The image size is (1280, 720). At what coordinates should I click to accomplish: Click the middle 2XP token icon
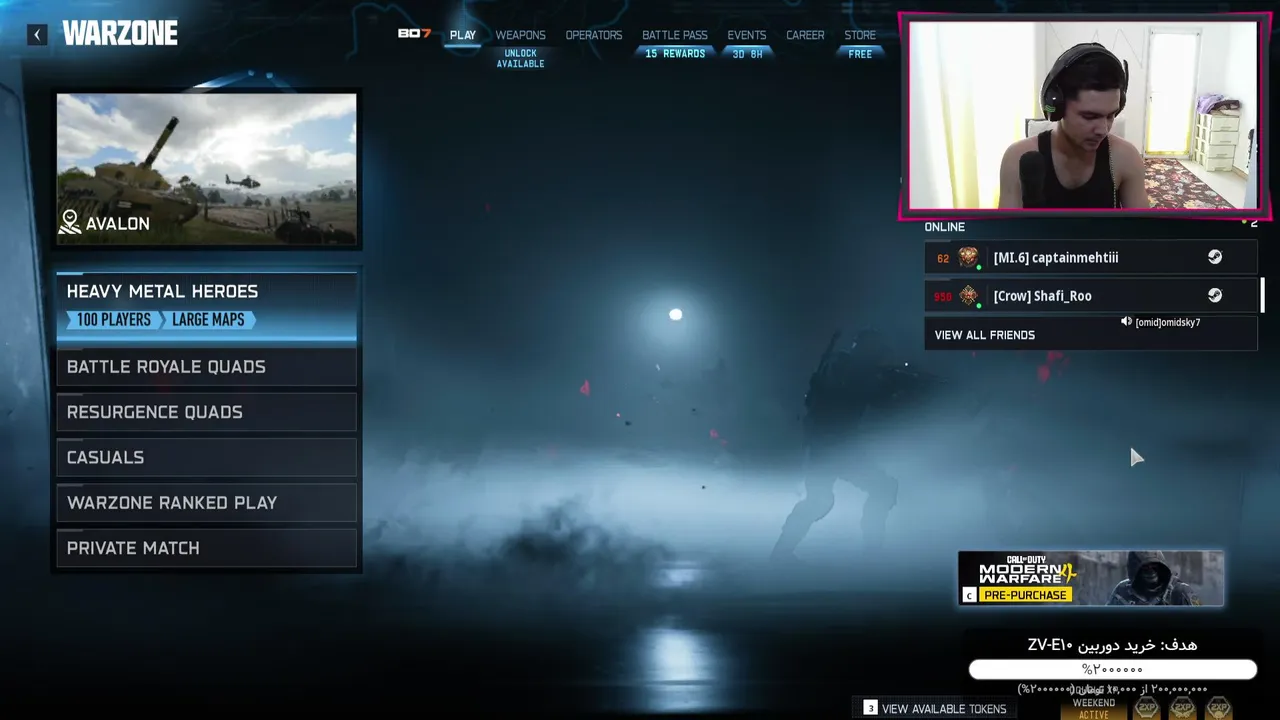(1182, 708)
